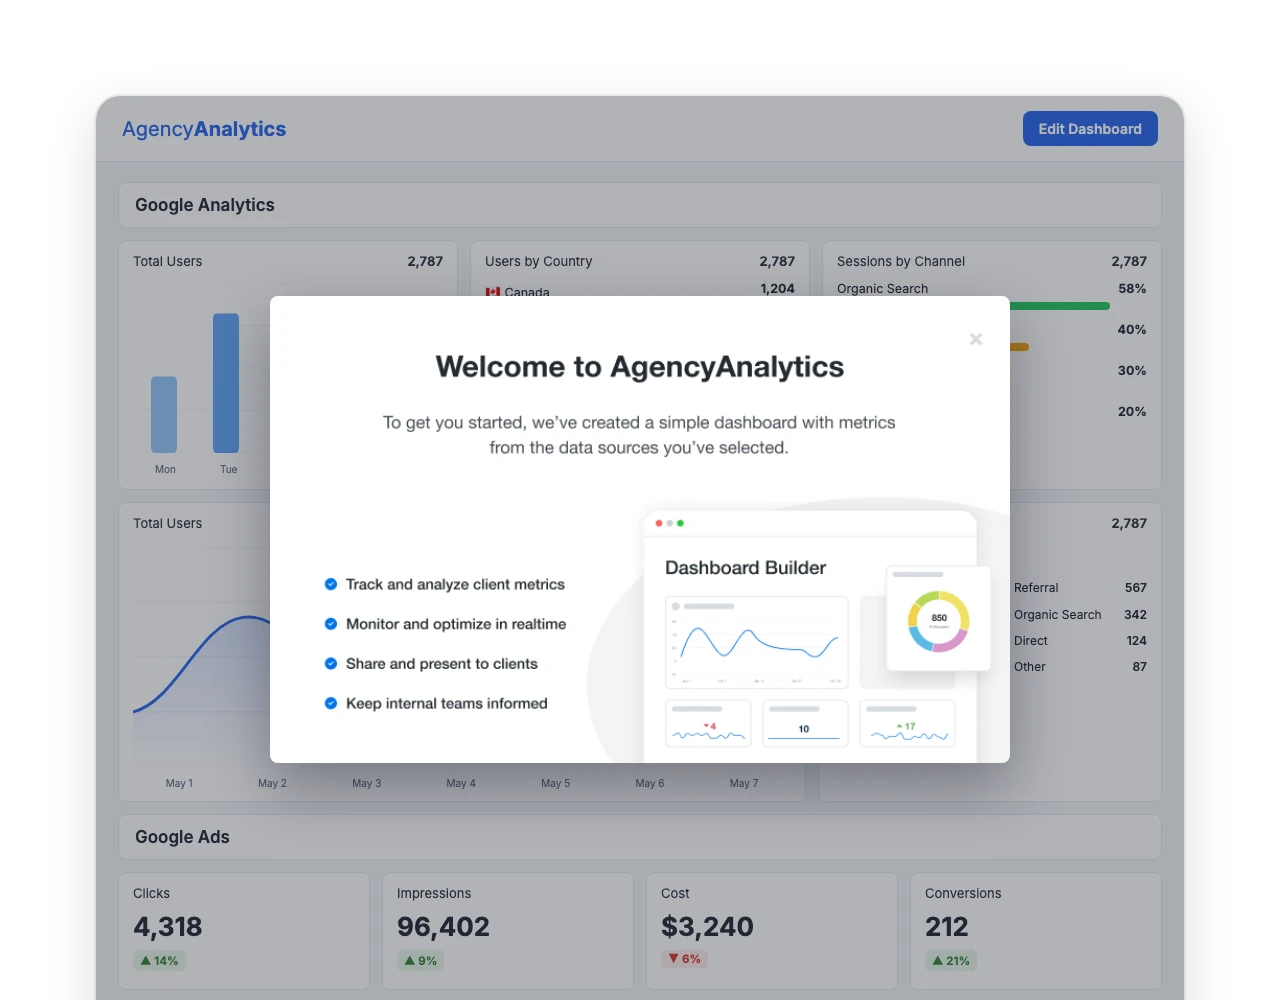Click the line chart in the Dashboard Builder preview
1280x1000 pixels.
[x=757, y=642]
